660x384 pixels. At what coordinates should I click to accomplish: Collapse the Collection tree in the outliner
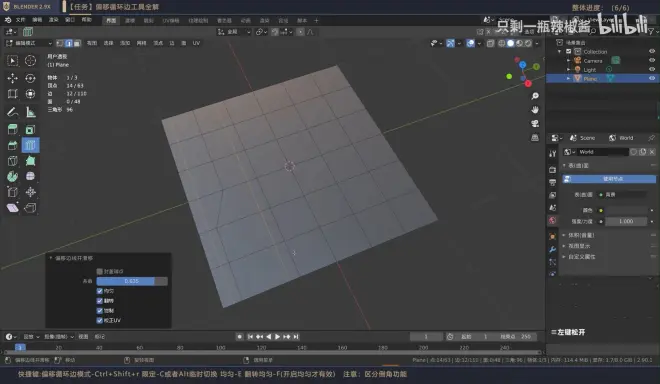pyautogui.click(x=560, y=51)
